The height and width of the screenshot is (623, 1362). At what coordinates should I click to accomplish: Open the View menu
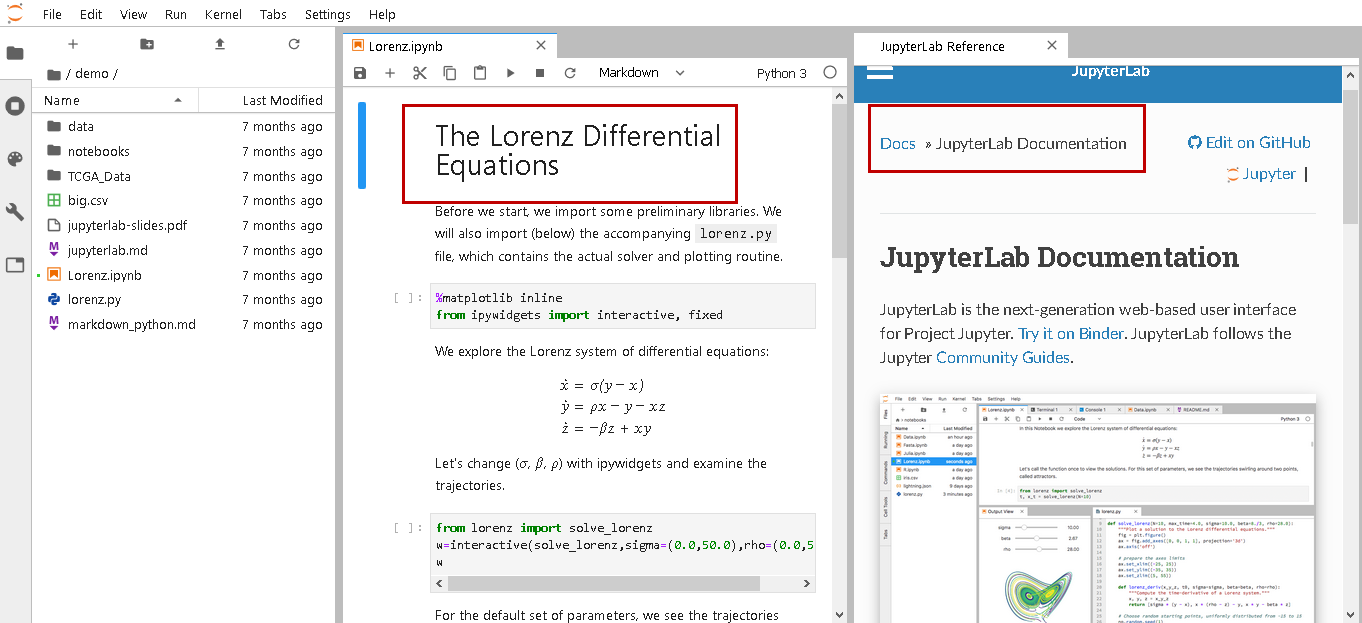pyautogui.click(x=133, y=14)
